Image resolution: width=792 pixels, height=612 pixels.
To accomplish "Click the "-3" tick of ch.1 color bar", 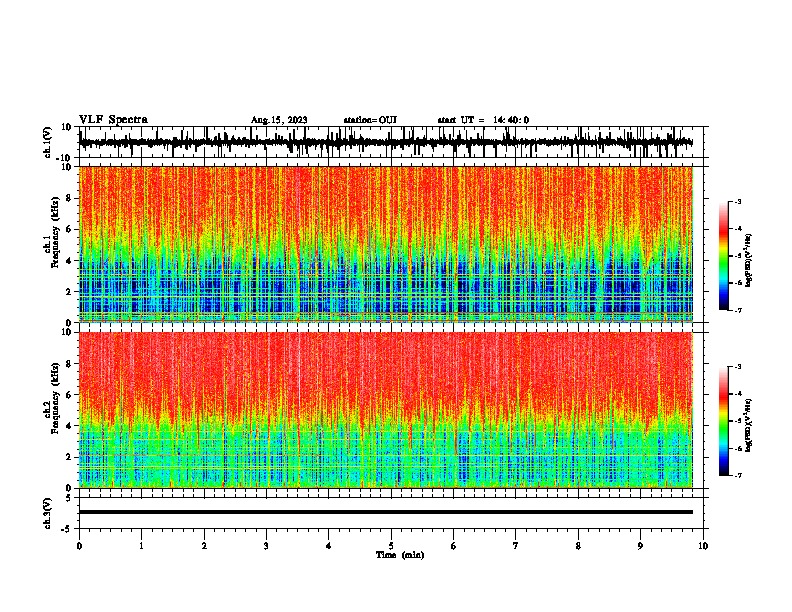I will 737,201.
